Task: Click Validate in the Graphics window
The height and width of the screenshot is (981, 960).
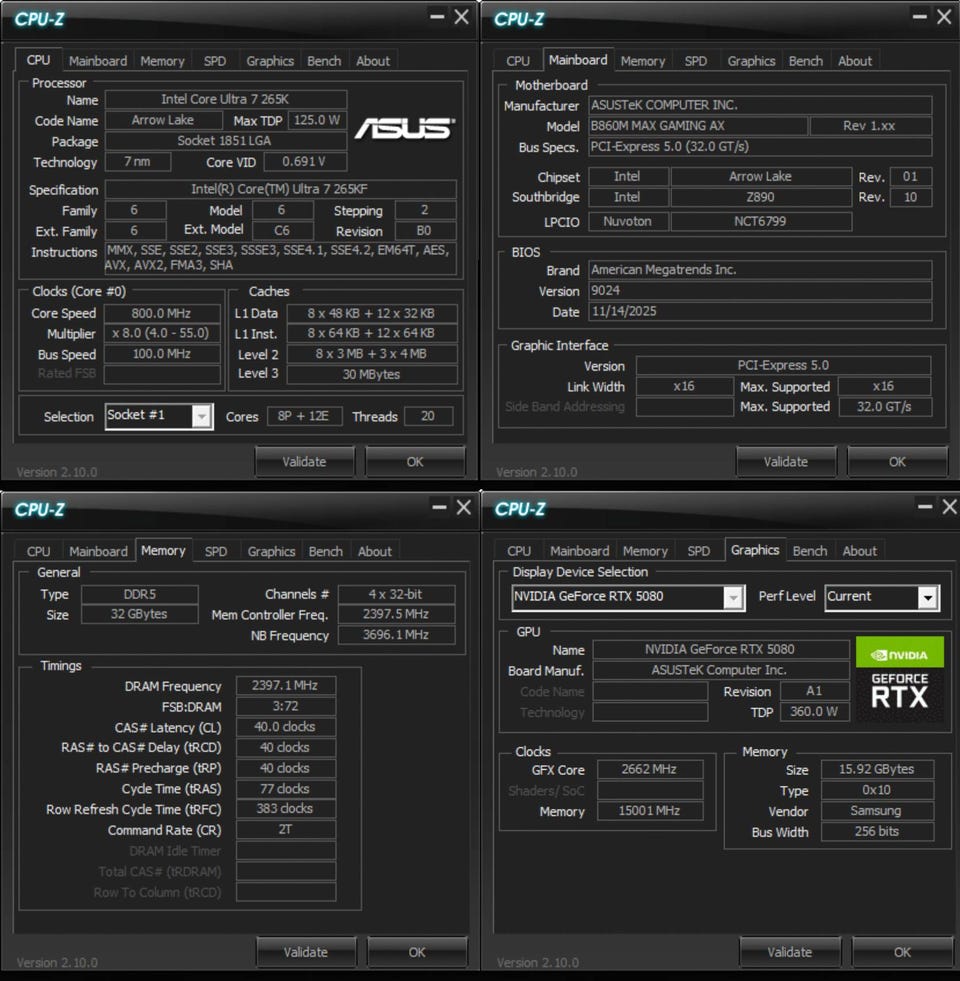Action: pyautogui.click(x=789, y=952)
